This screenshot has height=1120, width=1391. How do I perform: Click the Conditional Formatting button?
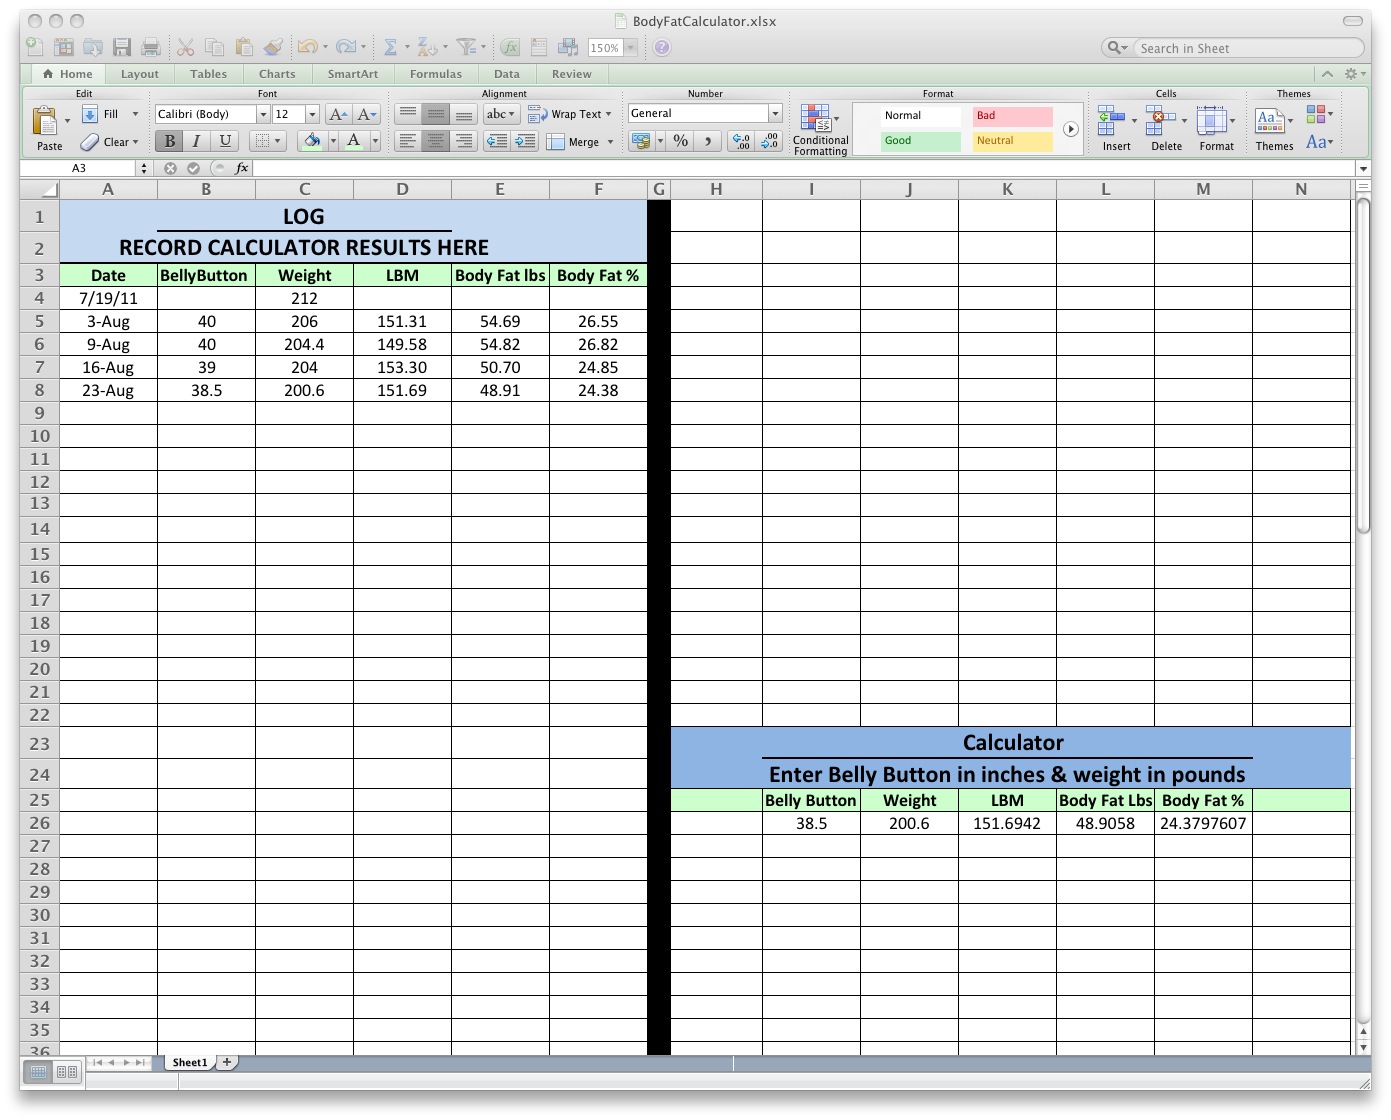[820, 130]
